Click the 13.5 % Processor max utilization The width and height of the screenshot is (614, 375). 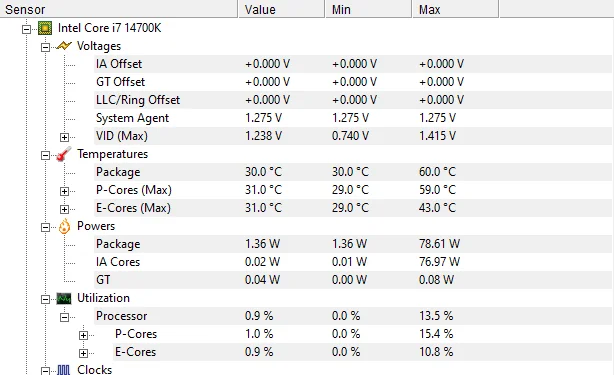click(436, 316)
